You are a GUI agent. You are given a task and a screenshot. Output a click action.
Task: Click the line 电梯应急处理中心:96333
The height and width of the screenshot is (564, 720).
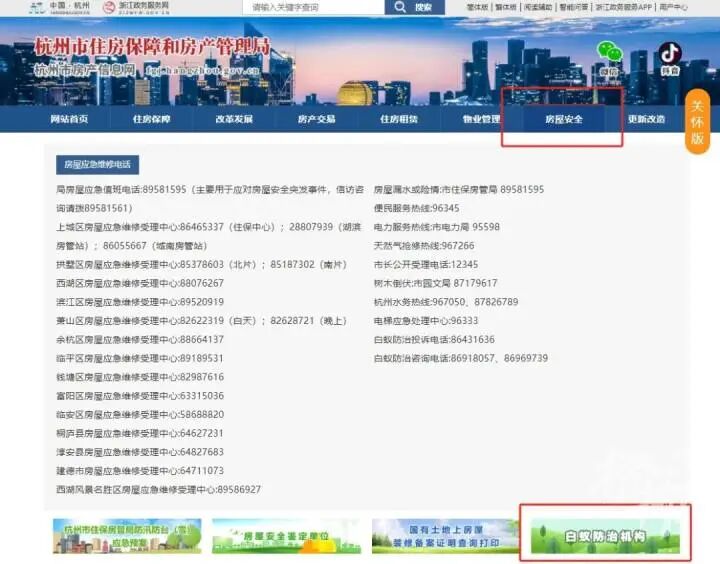[x=426, y=321]
